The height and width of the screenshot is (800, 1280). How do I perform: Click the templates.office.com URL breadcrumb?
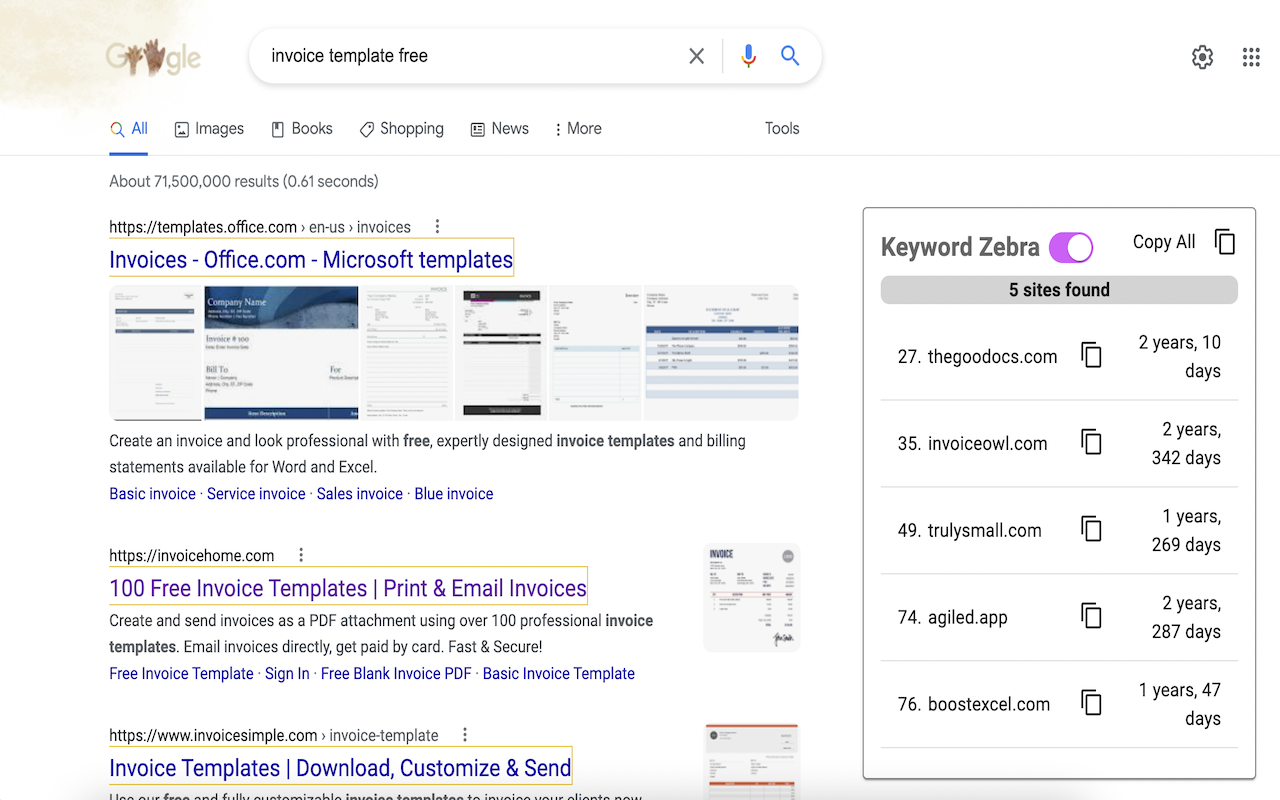click(x=260, y=227)
